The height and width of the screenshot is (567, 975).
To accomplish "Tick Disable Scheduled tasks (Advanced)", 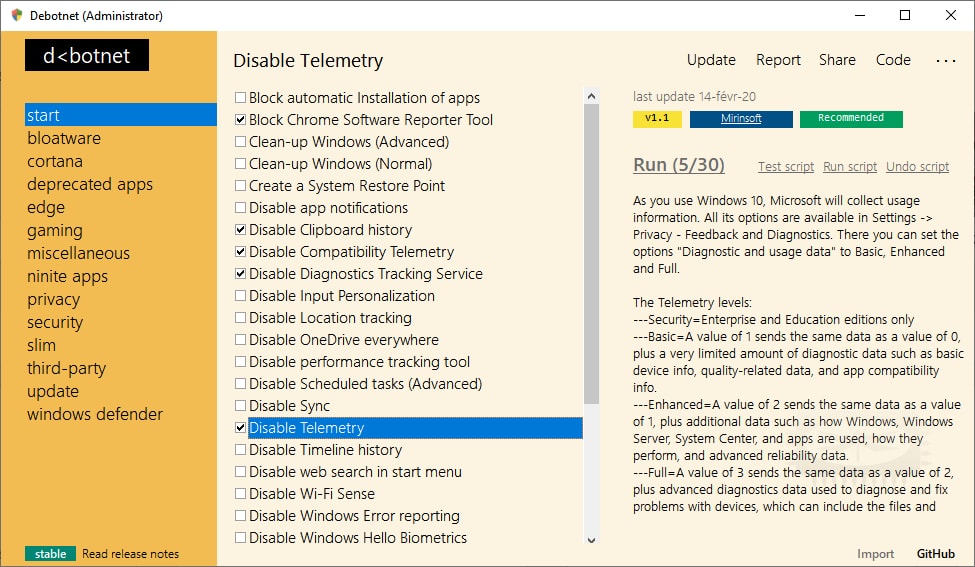I will 240,384.
